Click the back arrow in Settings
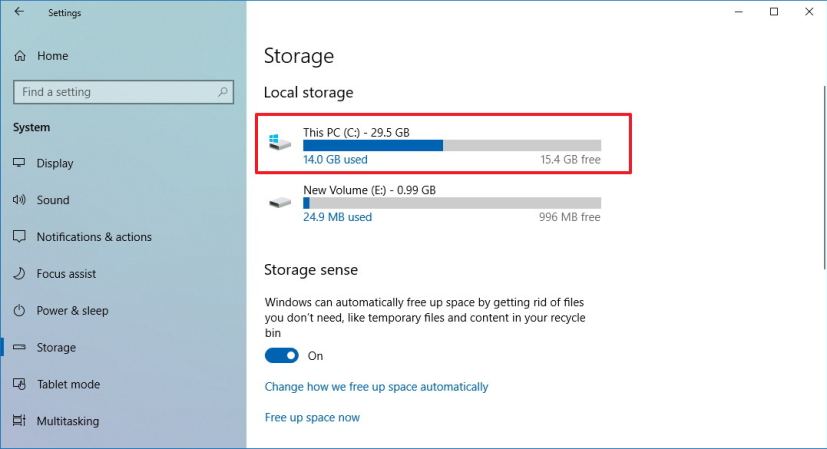This screenshot has width=827, height=449. point(19,12)
